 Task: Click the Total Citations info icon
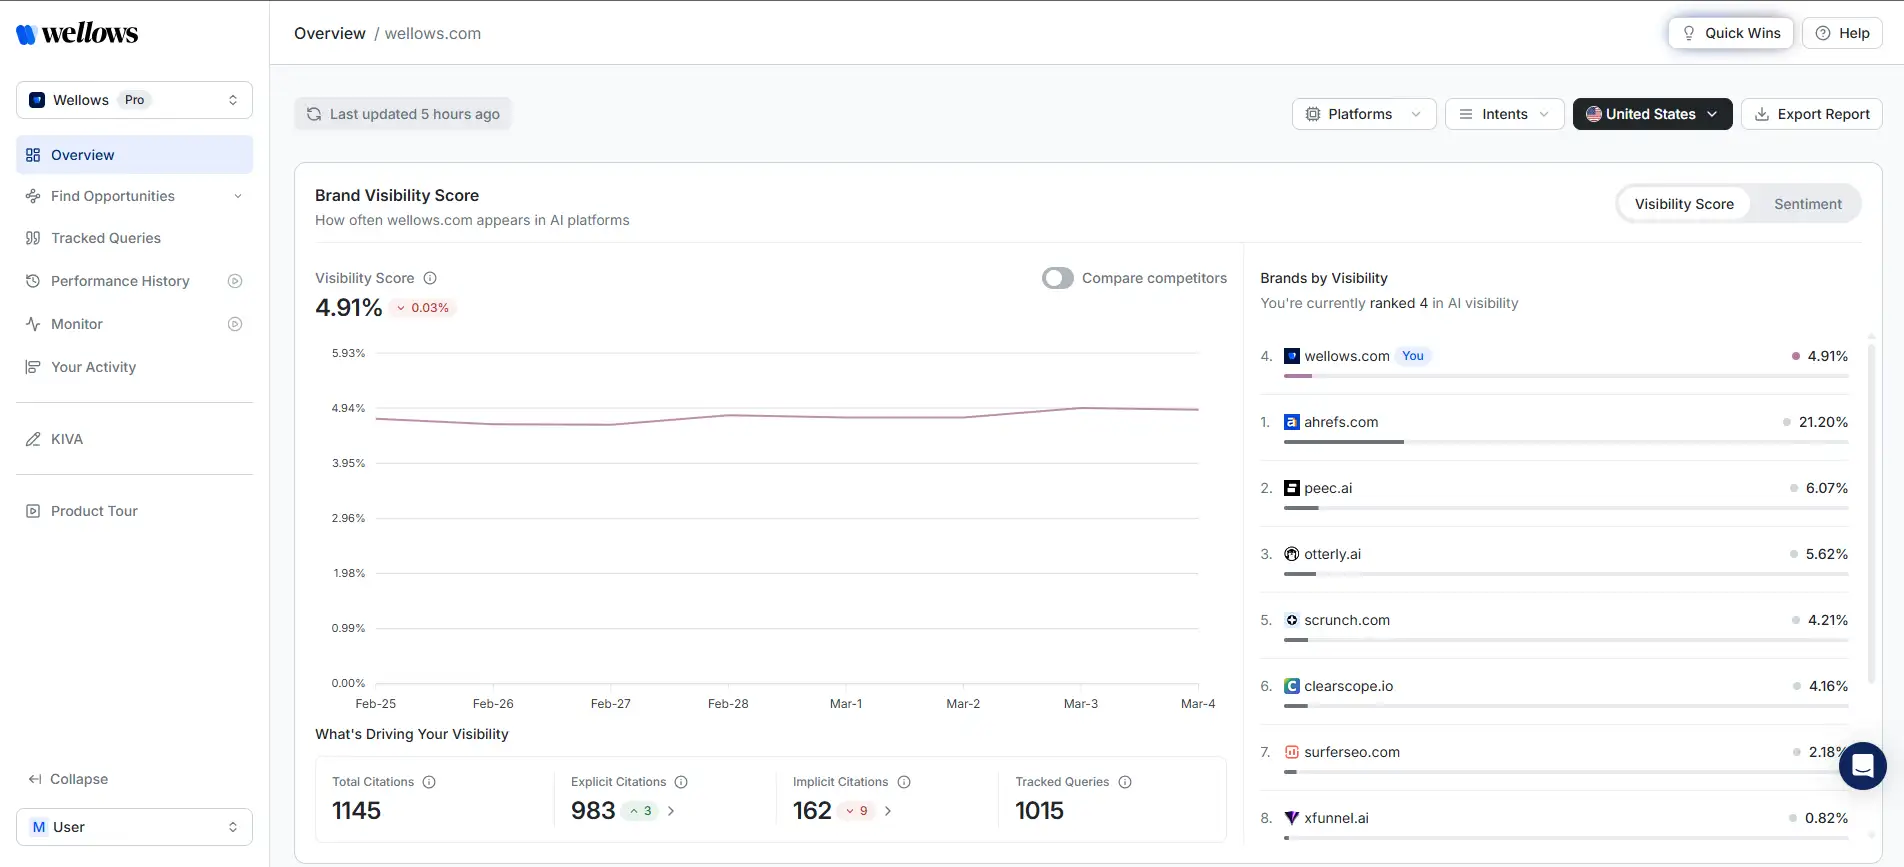[429, 782]
